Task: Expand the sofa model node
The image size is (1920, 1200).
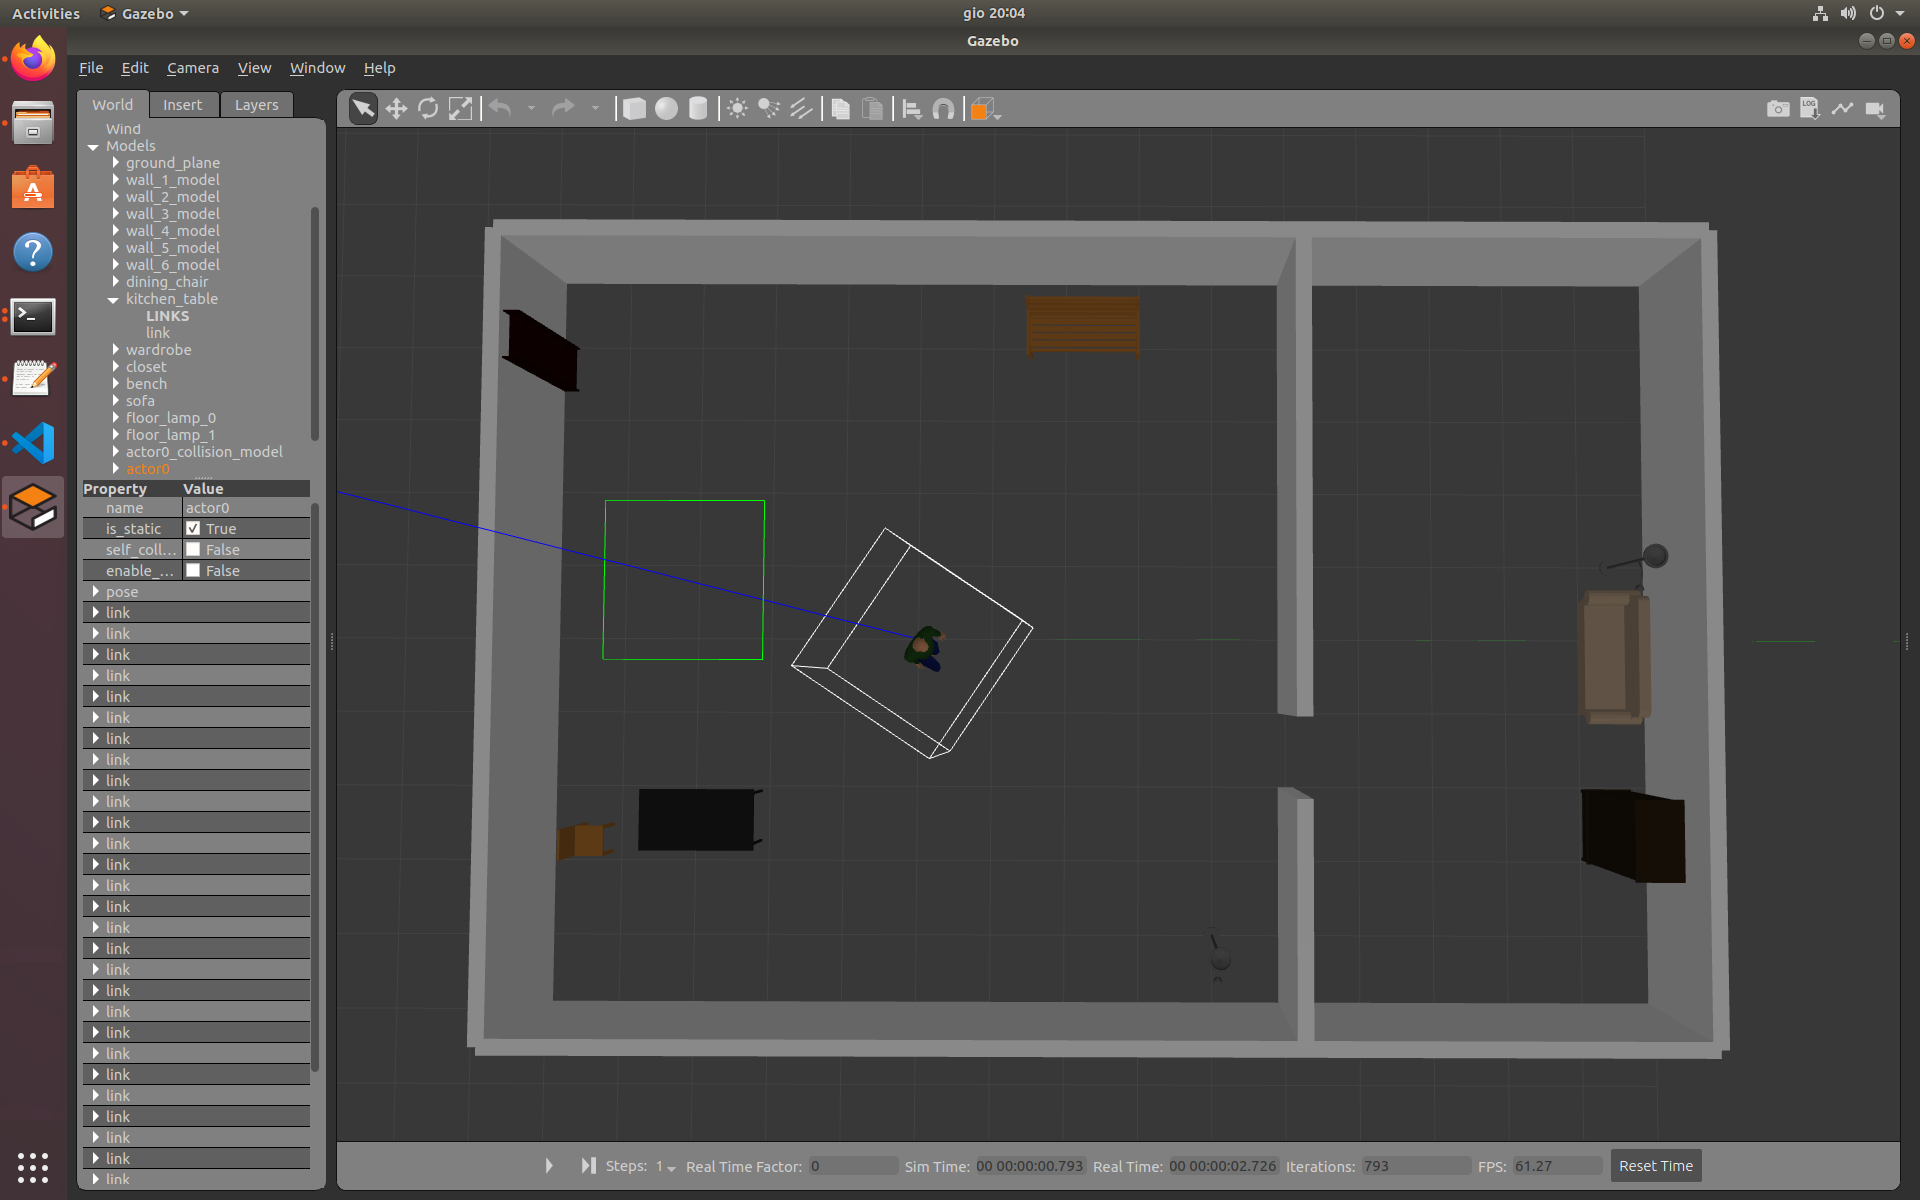Action: (116, 401)
